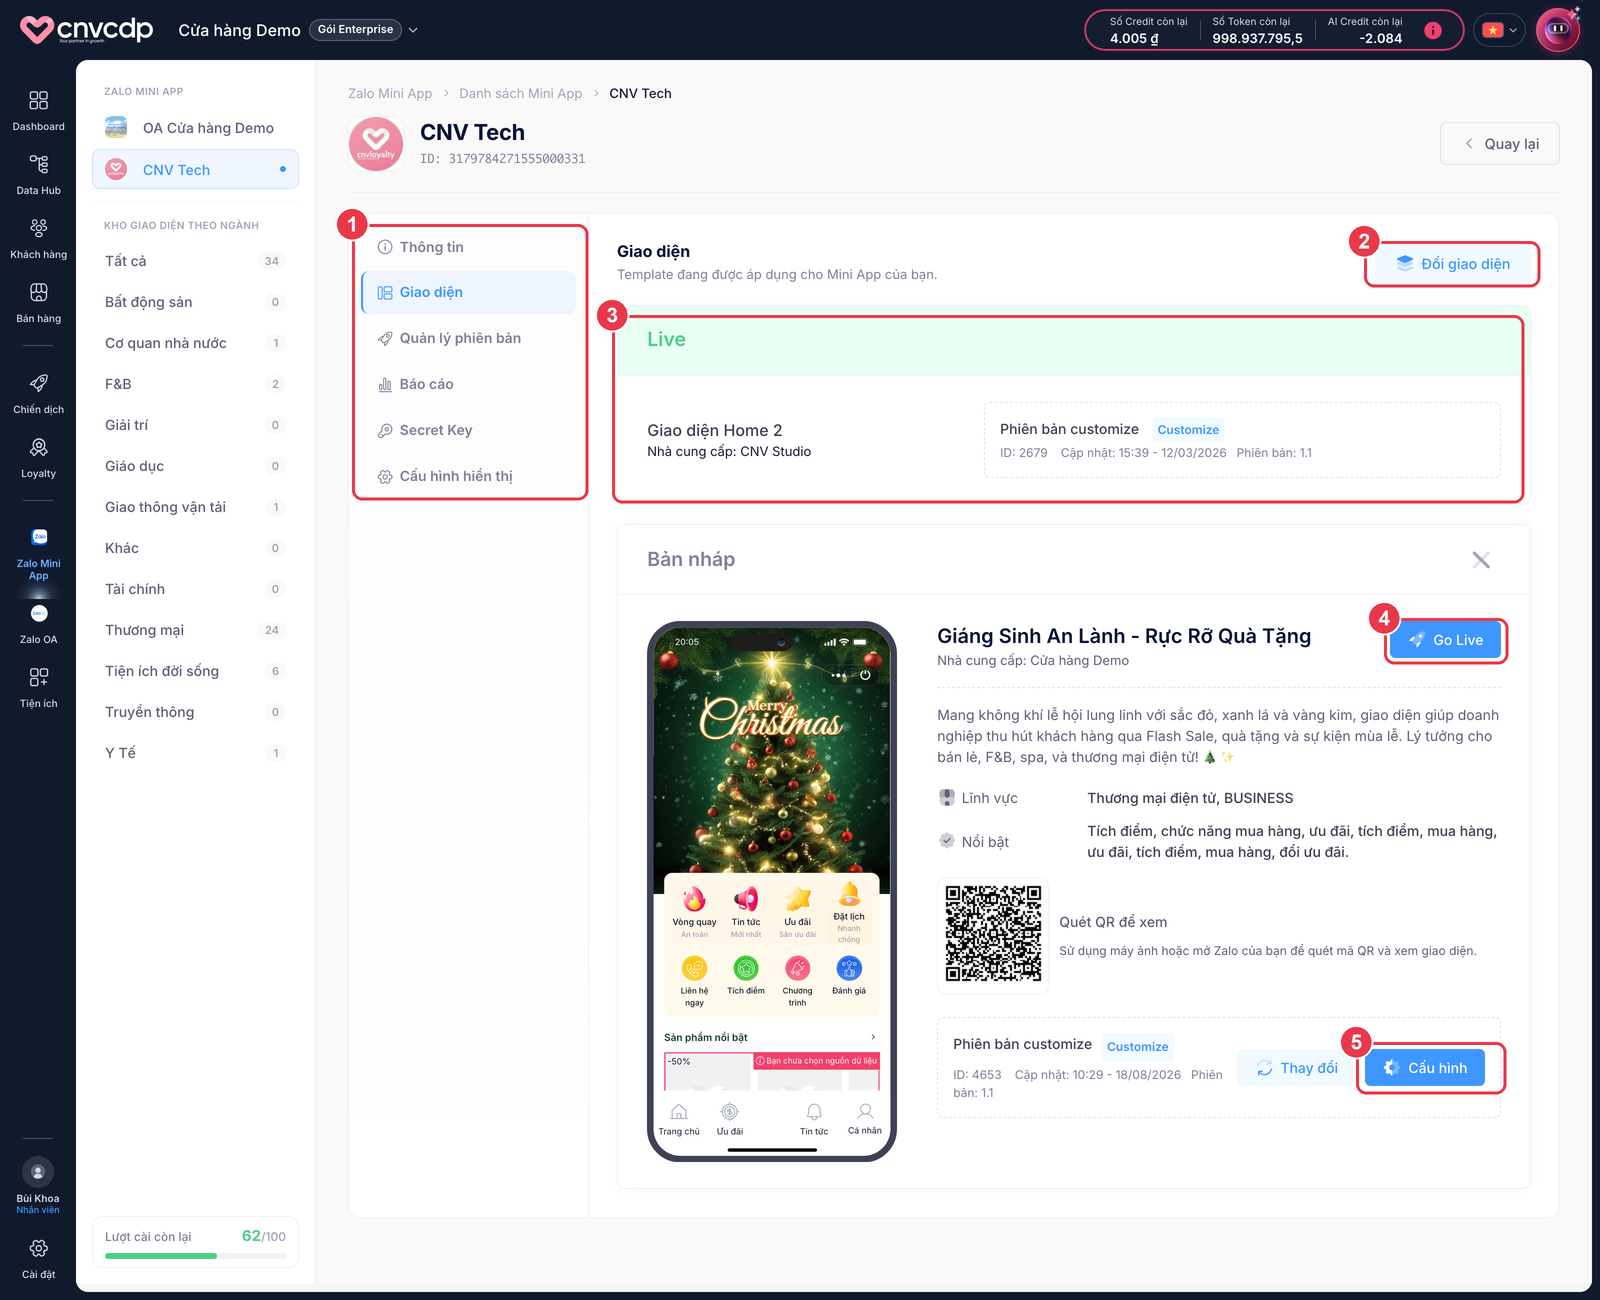Select CNV Tech mini app entry
1600x1300 pixels.
(195, 170)
